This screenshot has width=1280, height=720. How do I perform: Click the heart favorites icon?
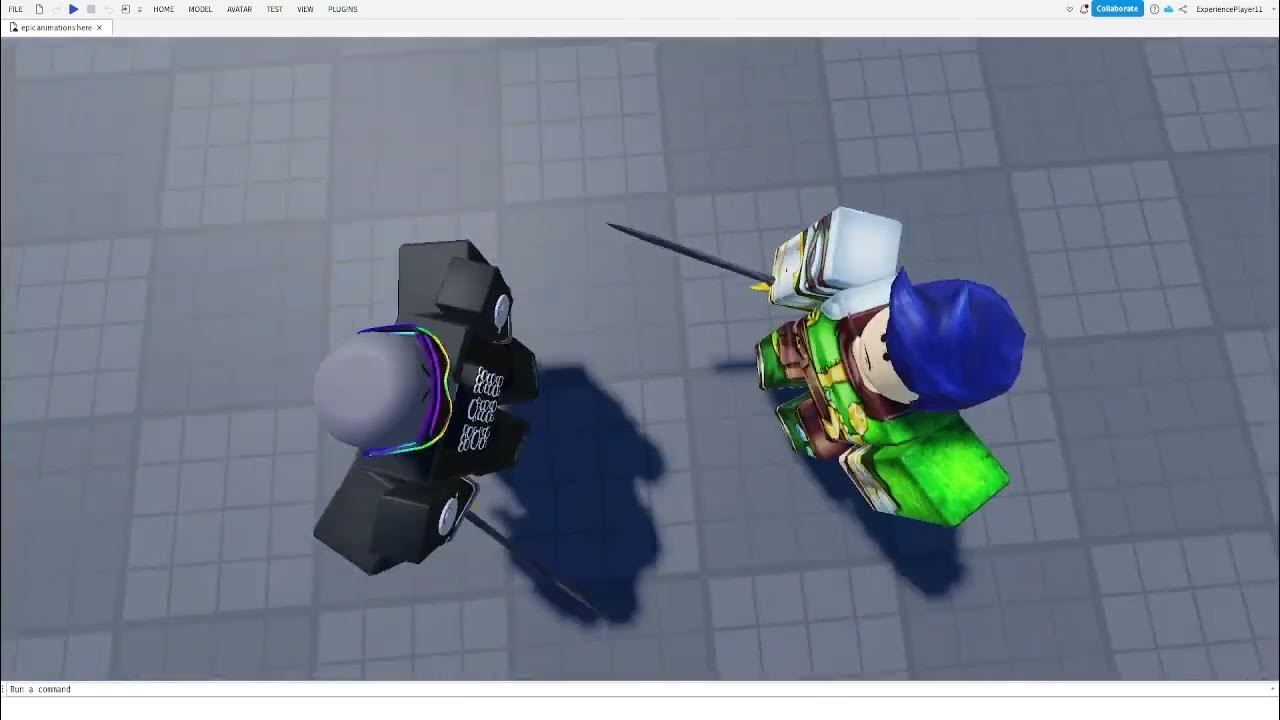point(1070,9)
